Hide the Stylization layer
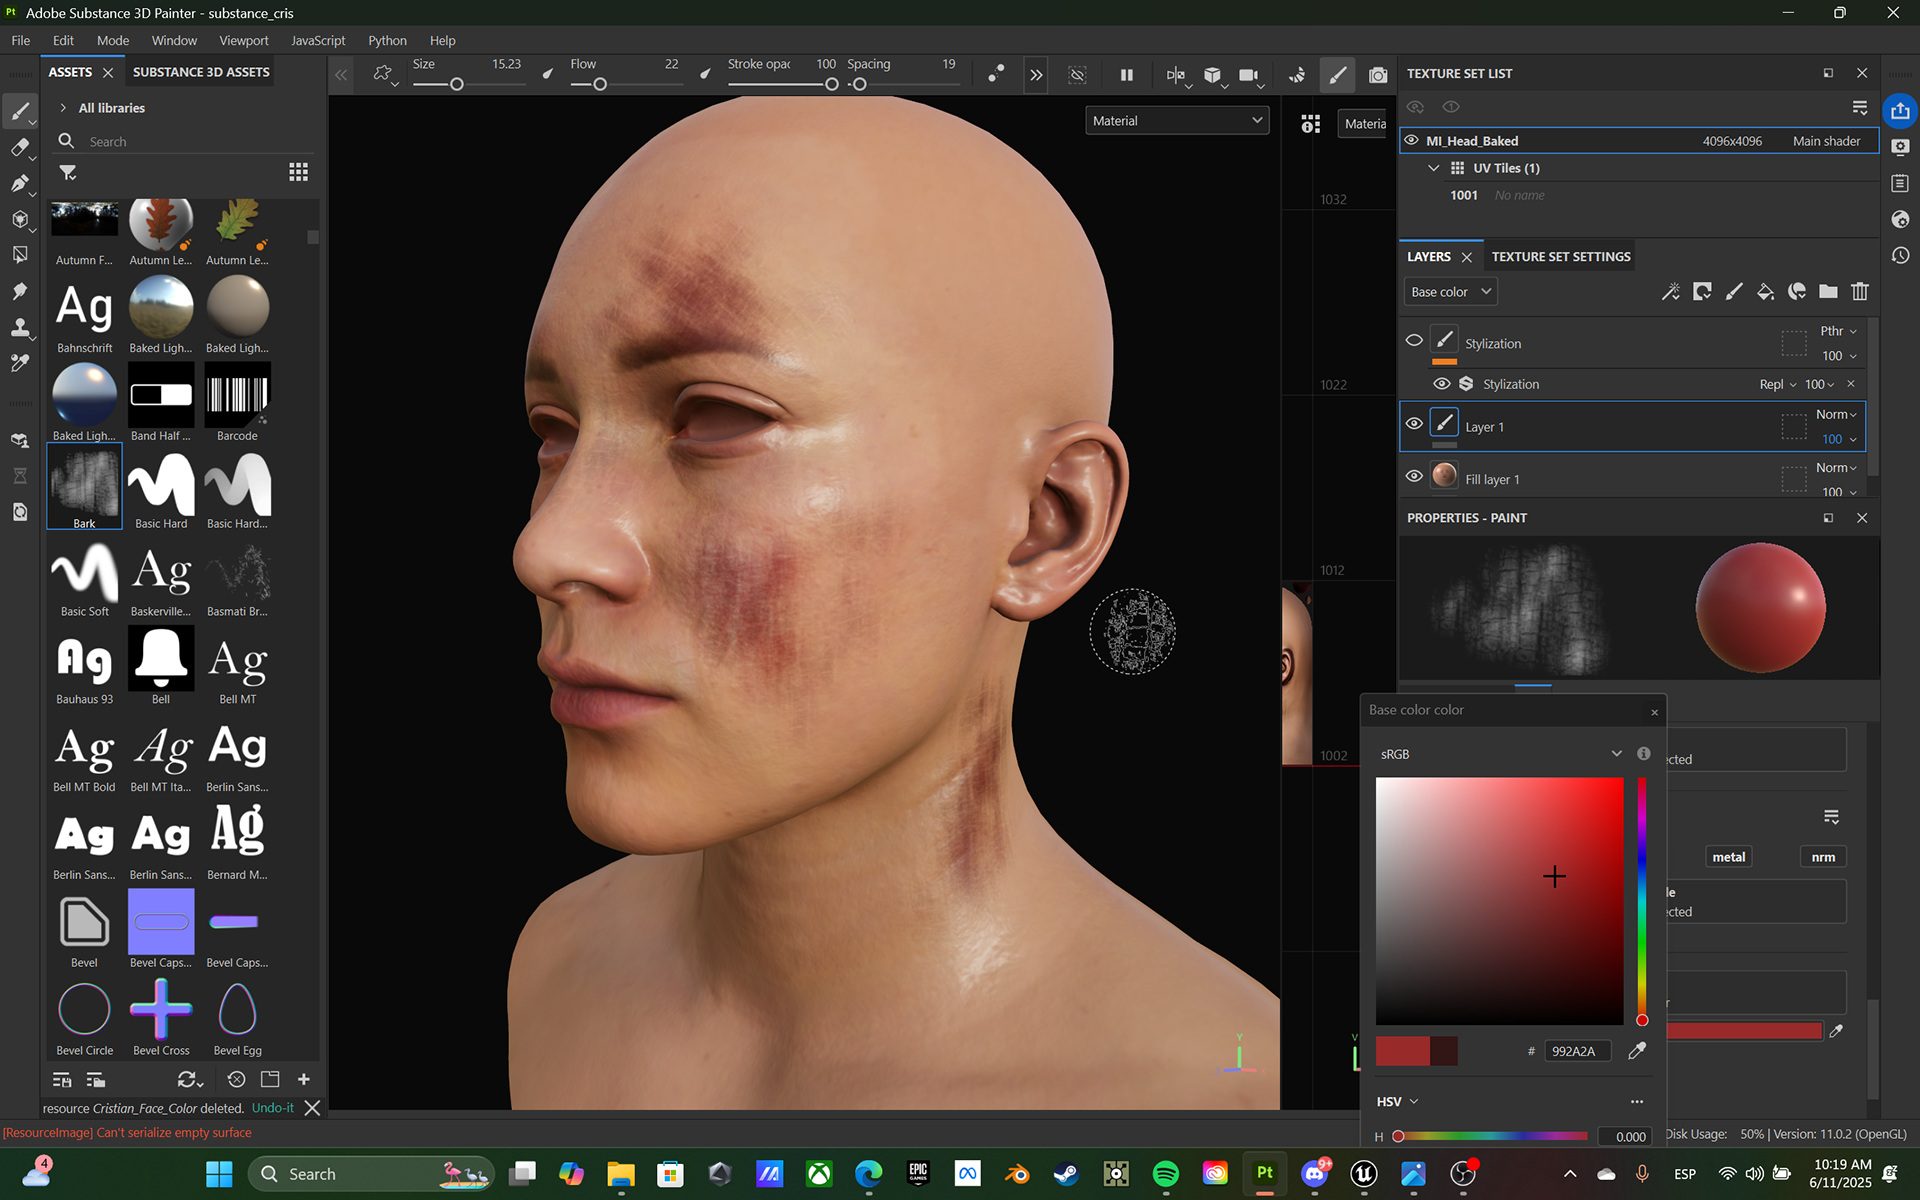This screenshot has width=1920, height=1200. pyautogui.click(x=1414, y=340)
